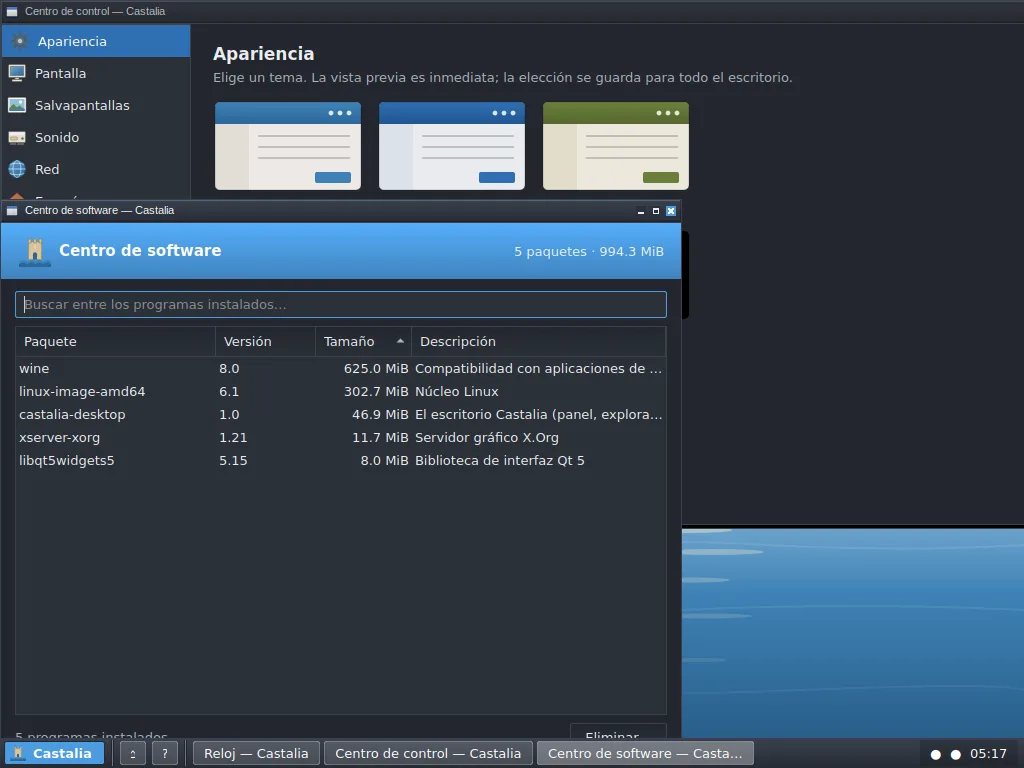Click Biblioteca de interfaz Qt 5 description
Image resolution: width=1024 pixels, height=768 pixels.
tap(500, 460)
